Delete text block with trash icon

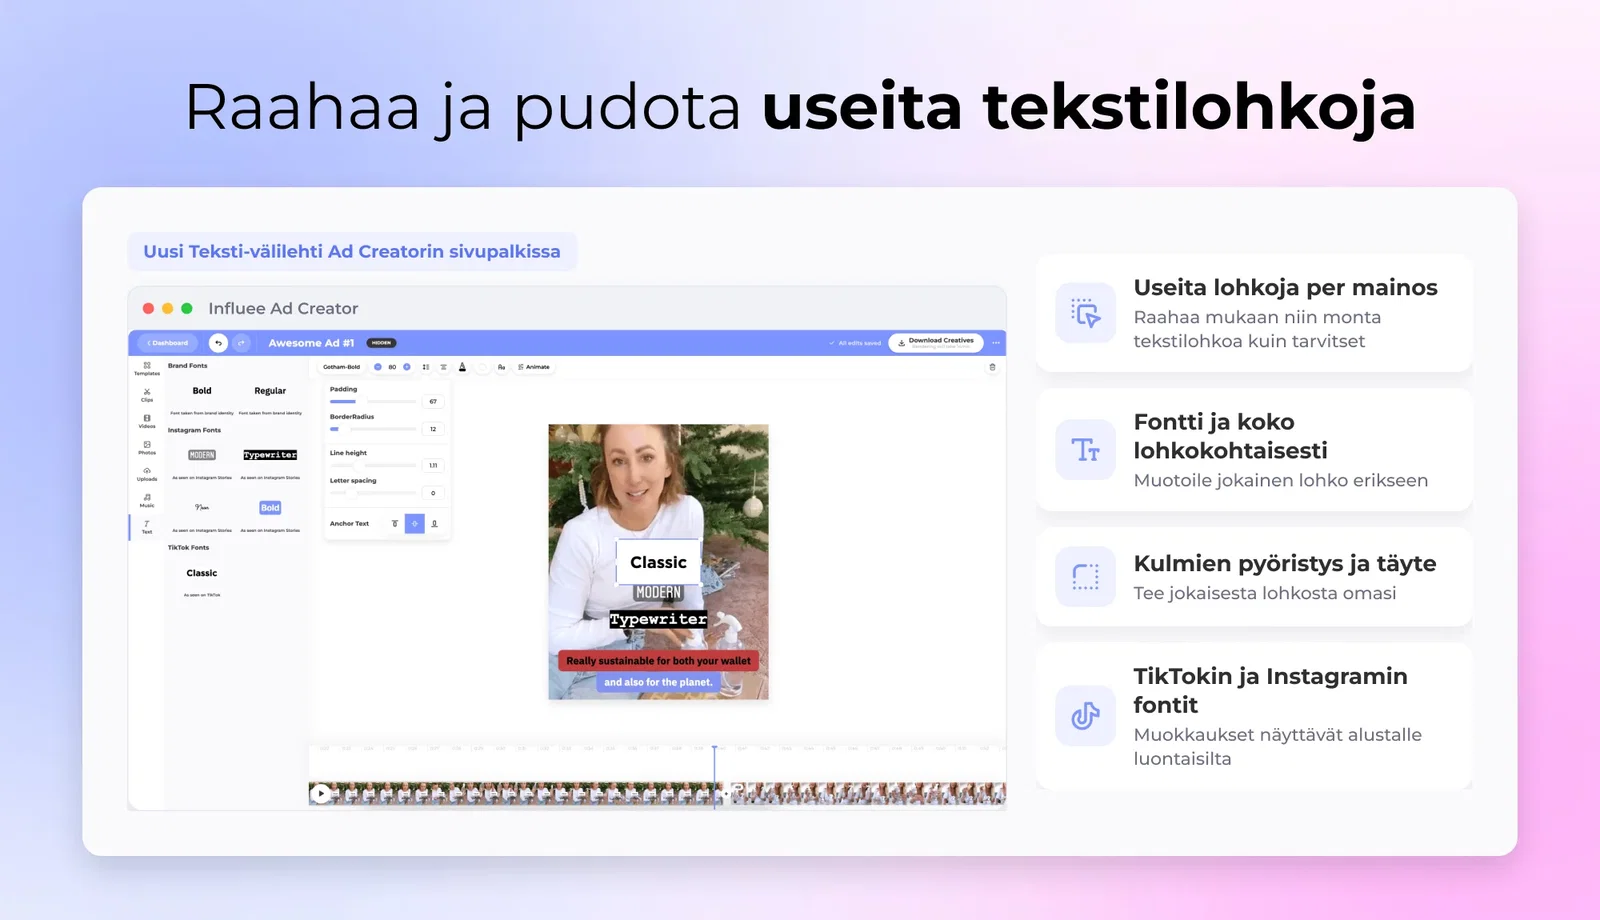tap(992, 367)
